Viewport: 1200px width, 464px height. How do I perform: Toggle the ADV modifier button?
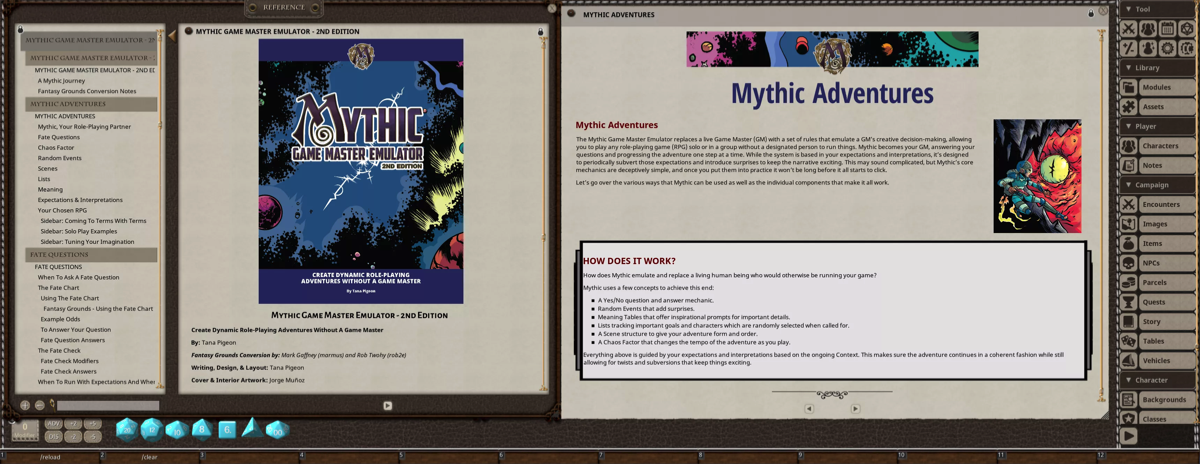(x=54, y=424)
